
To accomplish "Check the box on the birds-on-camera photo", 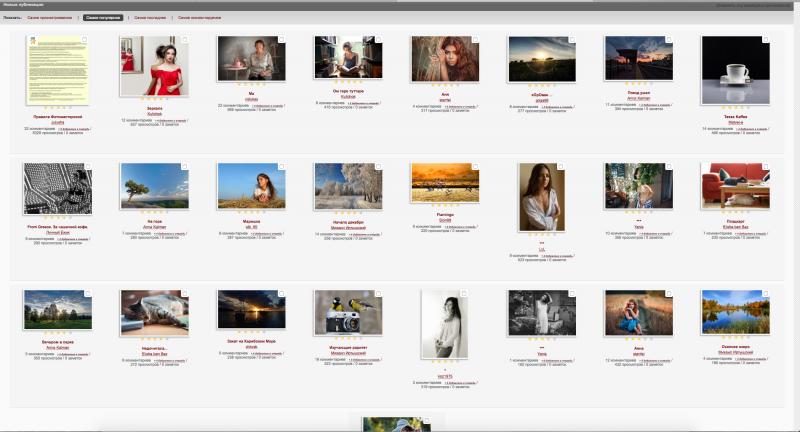I will [378, 293].
